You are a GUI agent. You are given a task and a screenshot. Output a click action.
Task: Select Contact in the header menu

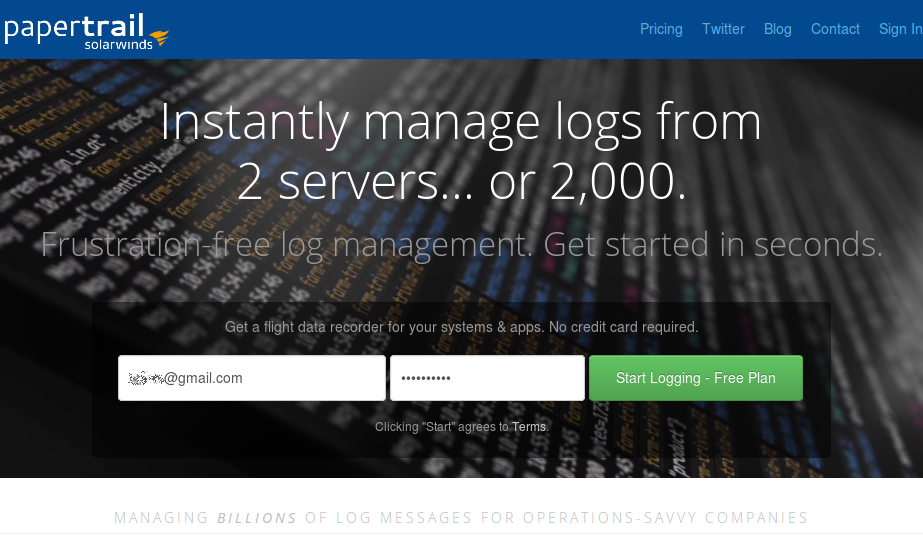pyautogui.click(x=835, y=29)
